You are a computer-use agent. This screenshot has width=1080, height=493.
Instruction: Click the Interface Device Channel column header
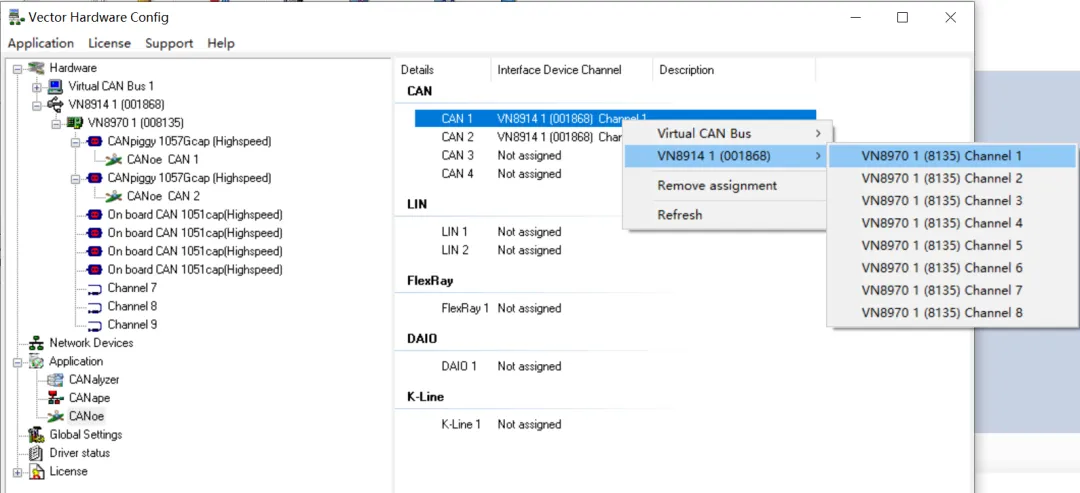(572, 70)
